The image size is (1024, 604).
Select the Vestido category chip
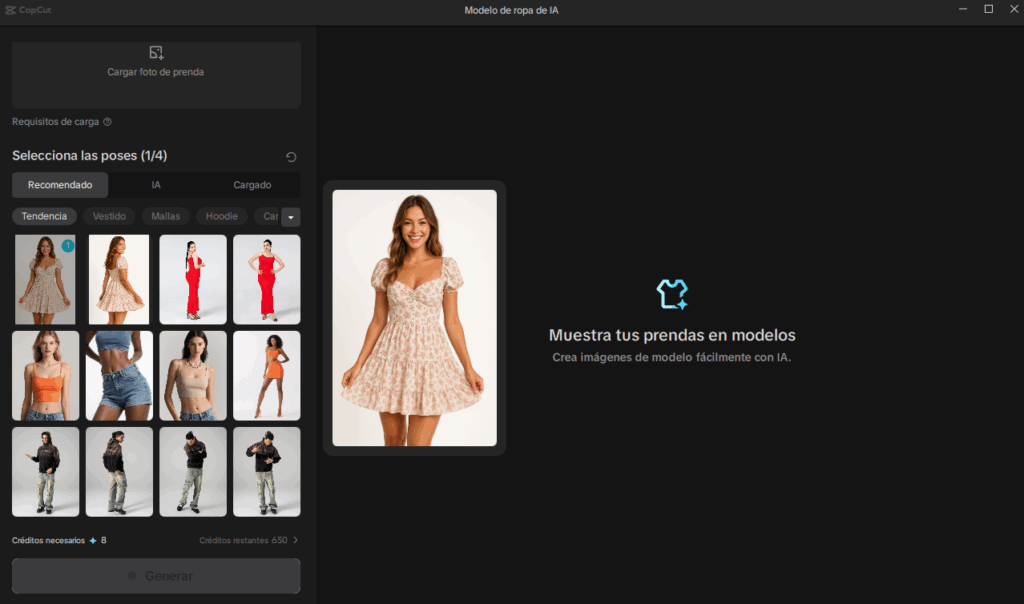[109, 216]
